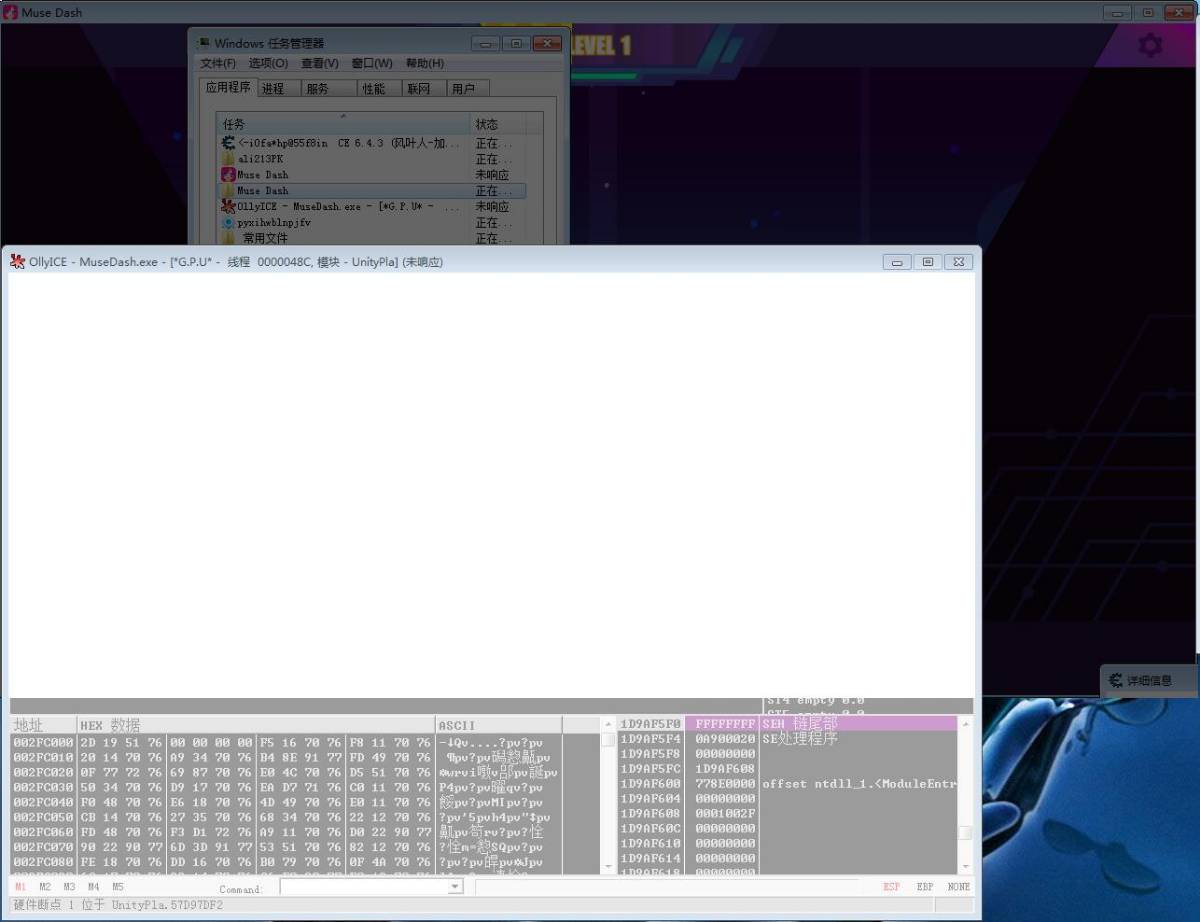
Task: Select stack entry 1D9AF608 value 0001002F
Action: pyautogui.click(x=788, y=814)
